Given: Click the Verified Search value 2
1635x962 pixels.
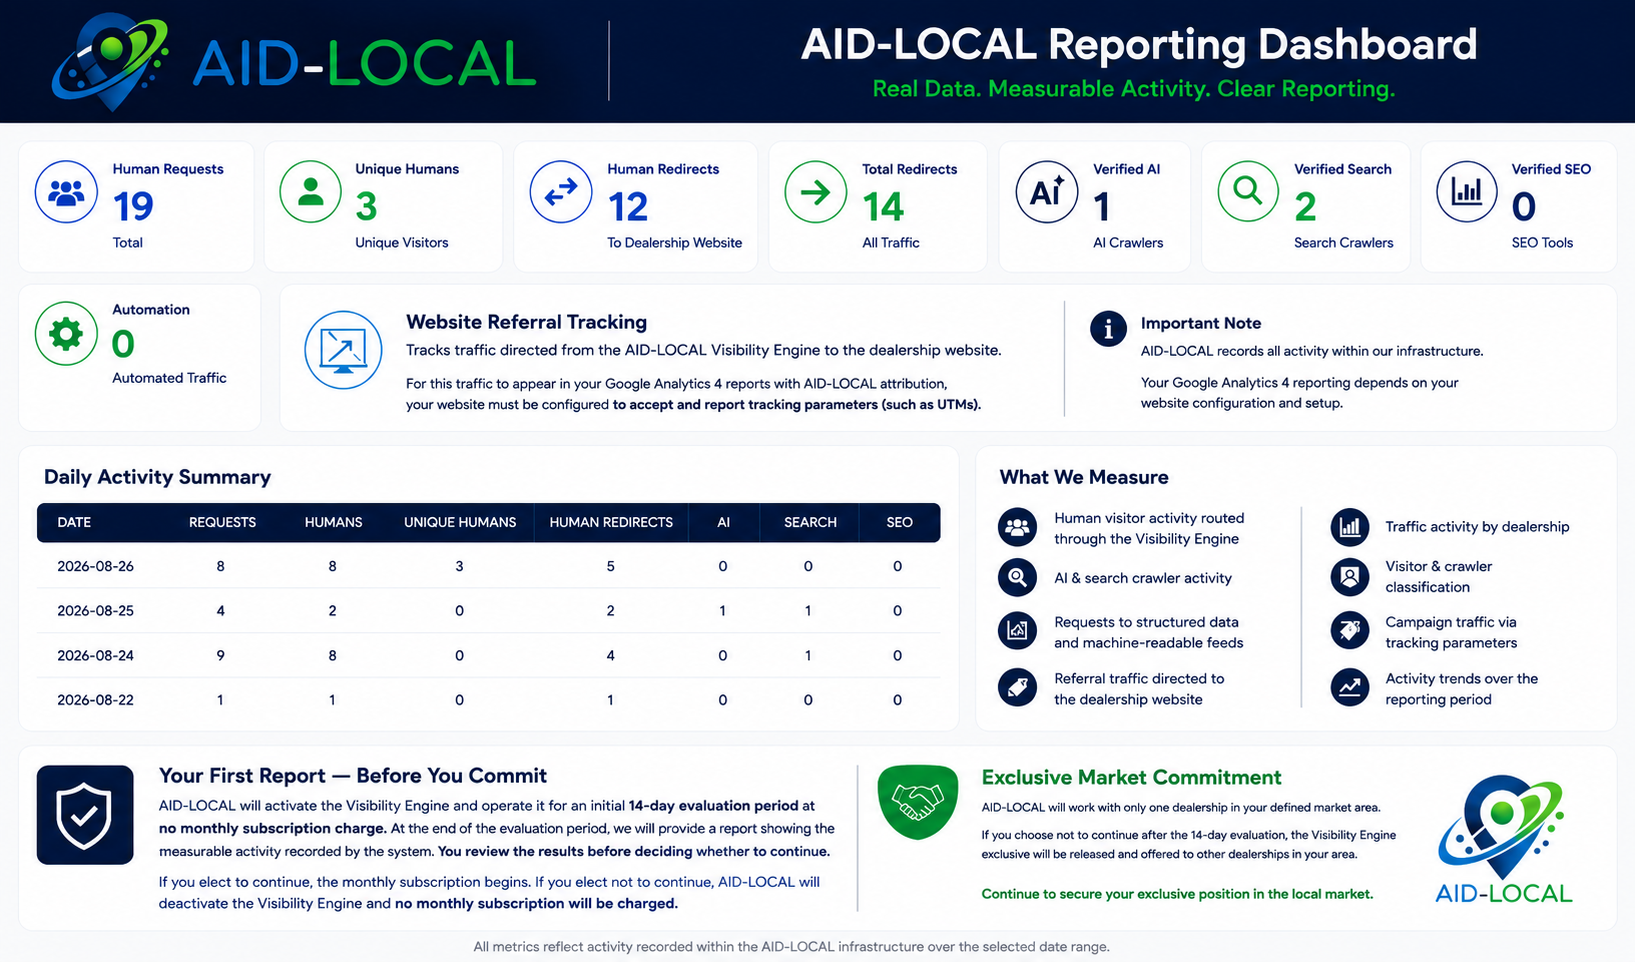Looking at the screenshot, I should point(1305,207).
